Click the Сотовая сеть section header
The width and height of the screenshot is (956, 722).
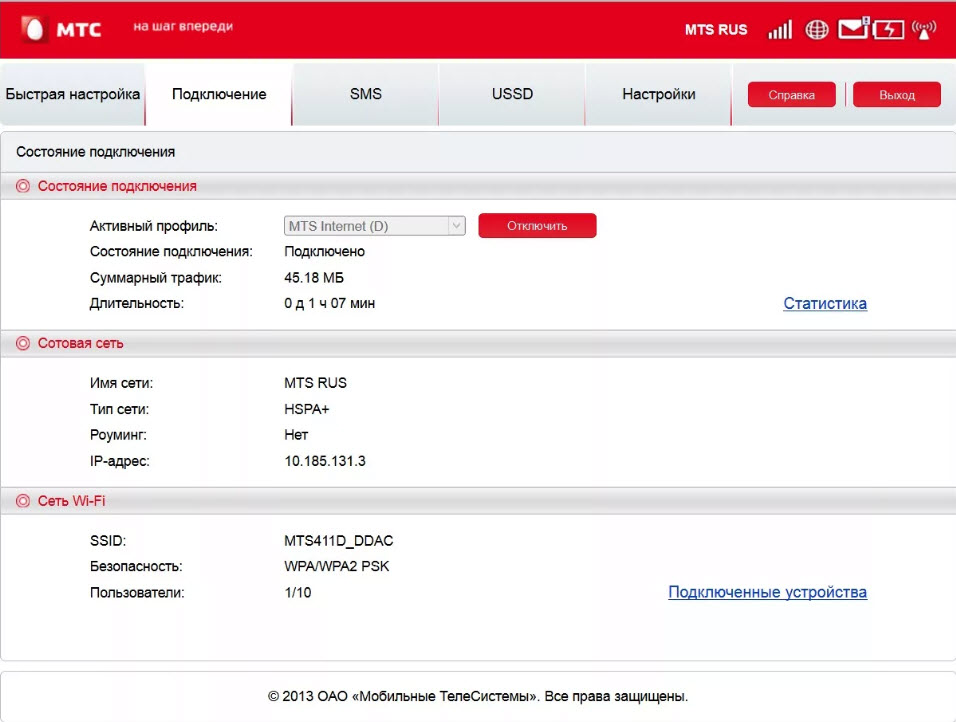(x=80, y=343)
